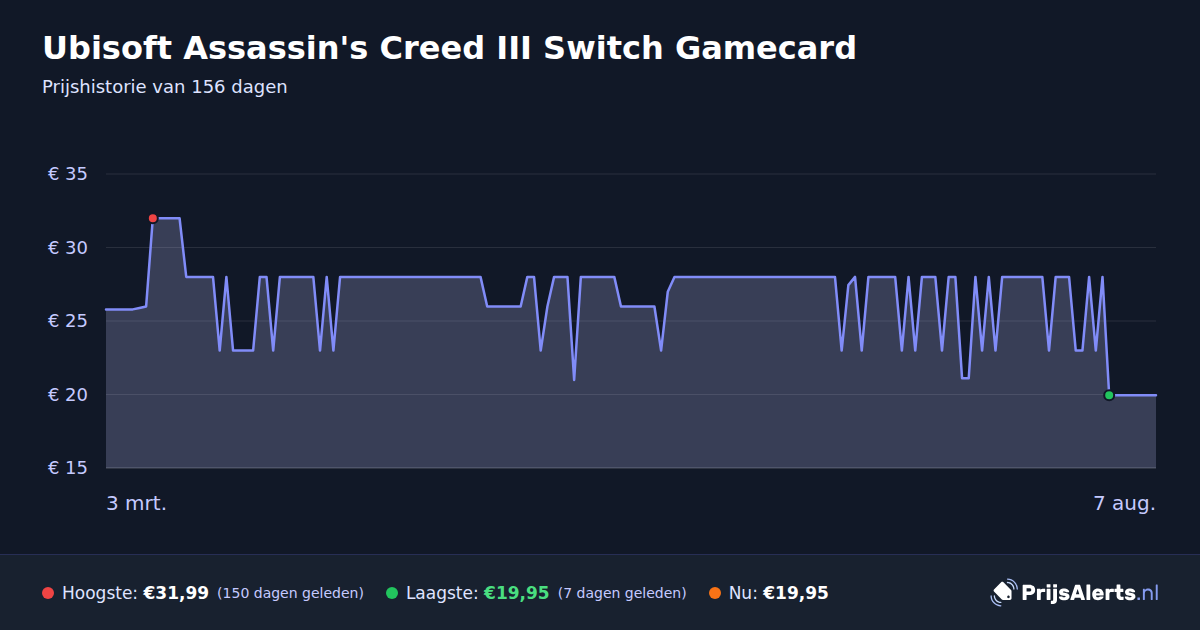Click the orange dot beside Nu
The image size is (1200, 630).
point(715,593)
